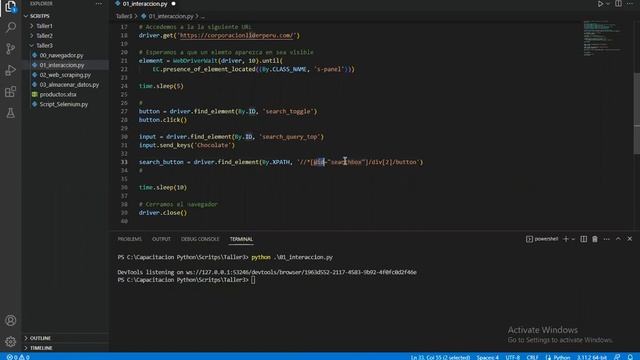Change line endings via CRLF
The height and width of the screenshot is (360, 640).
coord(532,357)
